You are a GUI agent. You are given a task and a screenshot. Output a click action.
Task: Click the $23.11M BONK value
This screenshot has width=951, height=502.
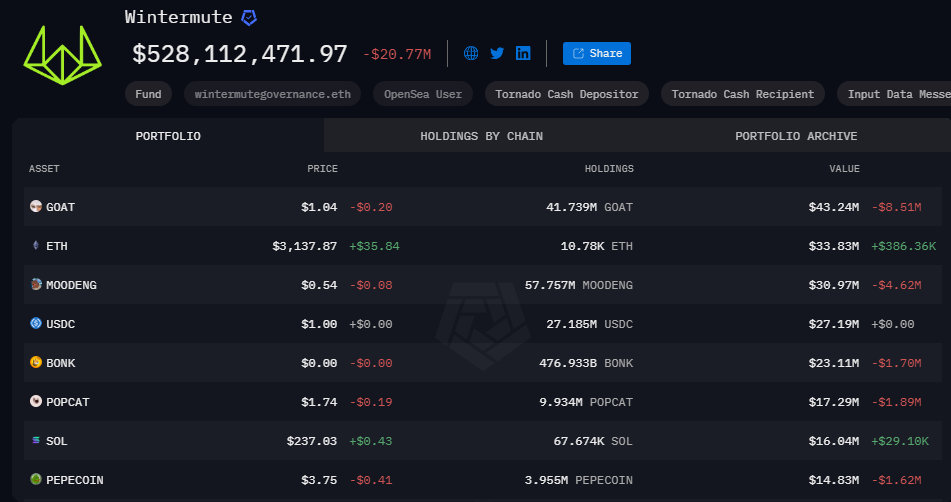pyautogui.click(x=834, y=363)
